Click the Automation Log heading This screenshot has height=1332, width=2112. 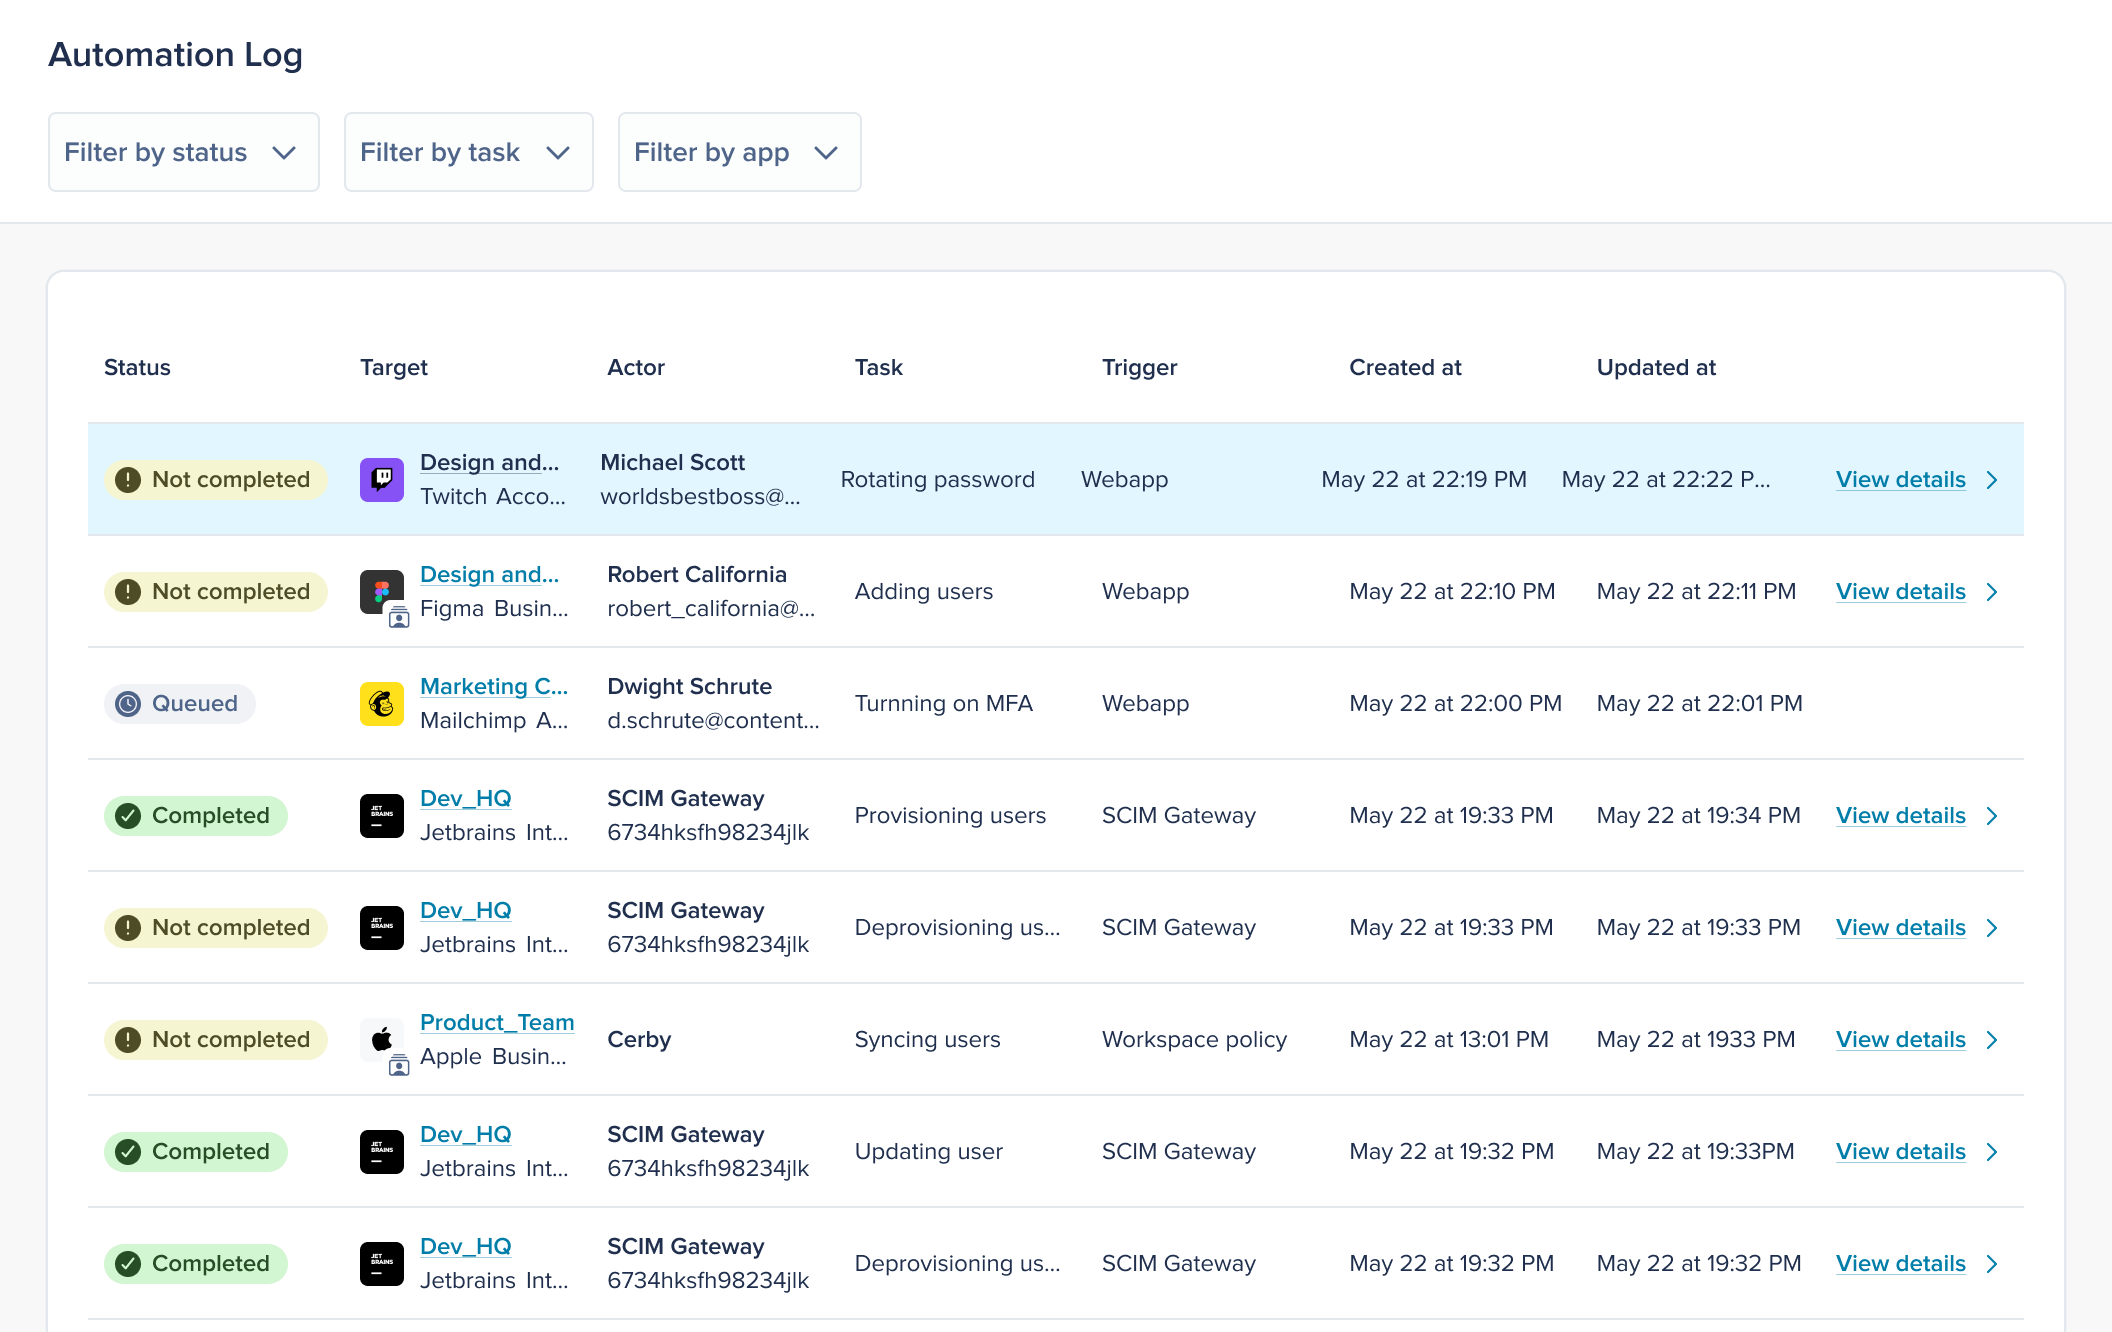click(176, 55)
